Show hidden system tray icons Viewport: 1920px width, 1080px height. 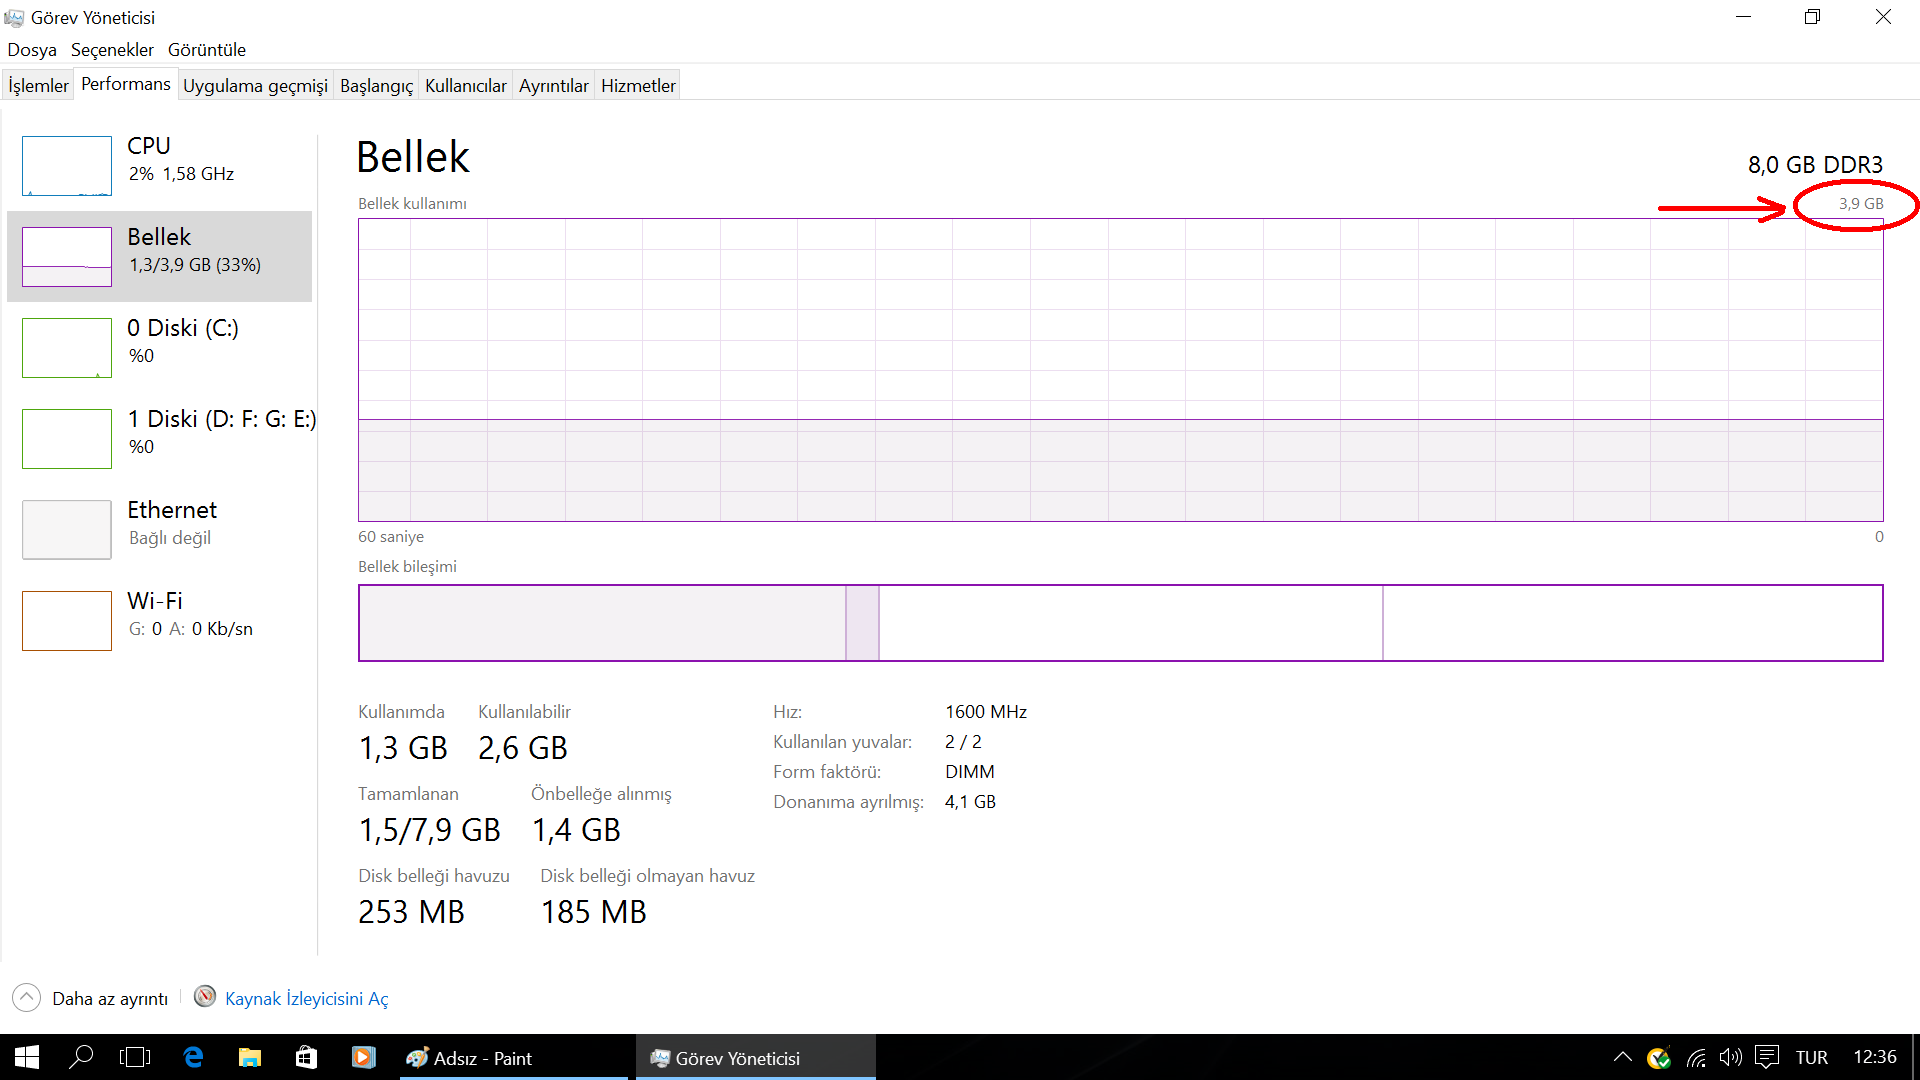(x=1623, y=1057)
